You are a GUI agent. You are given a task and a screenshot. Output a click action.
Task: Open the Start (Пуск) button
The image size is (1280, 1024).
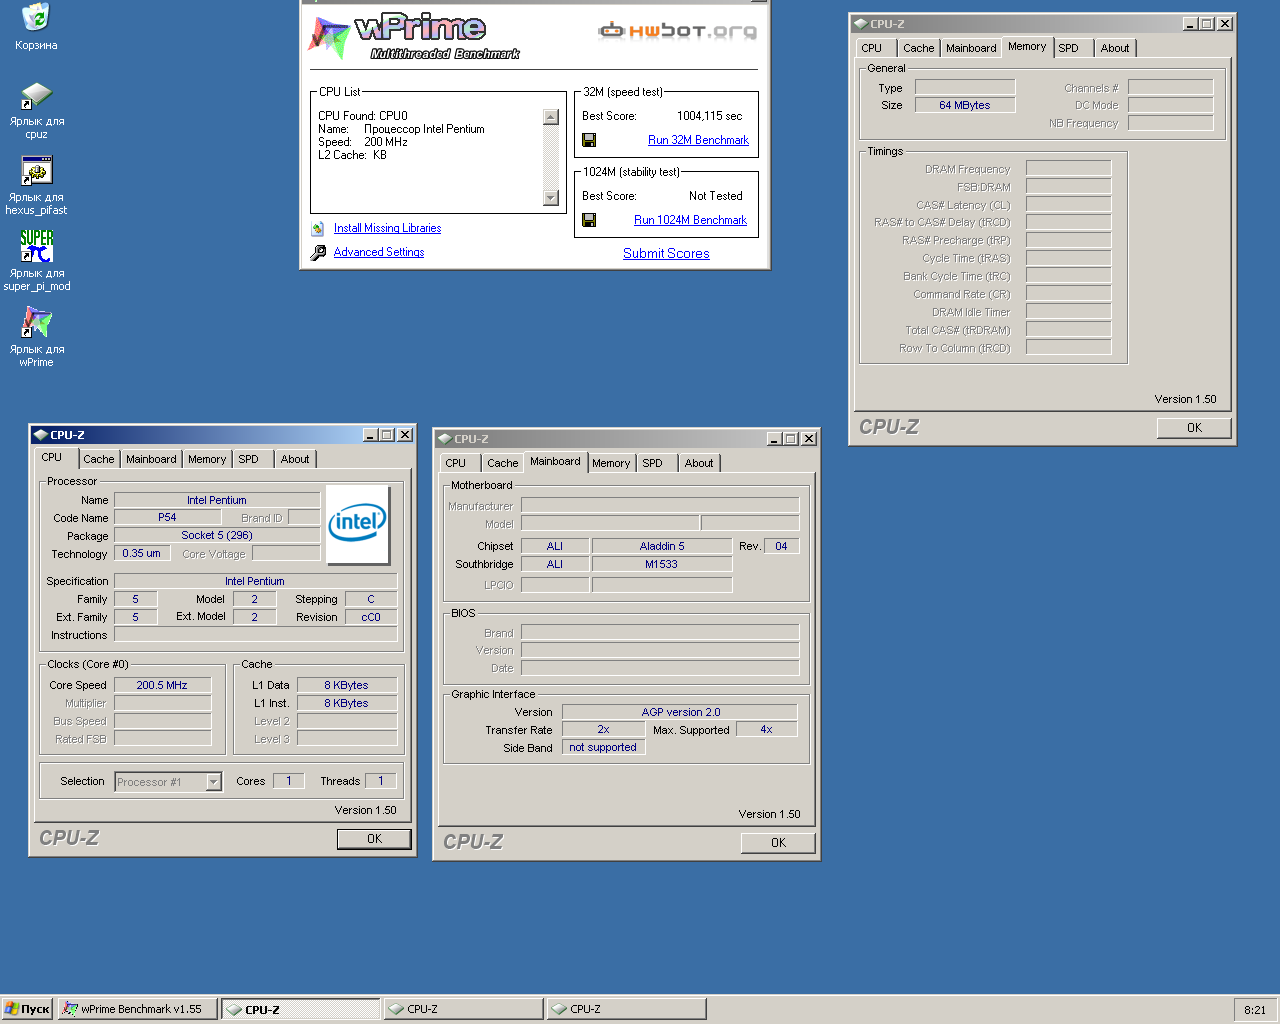tap(27, 1009)
